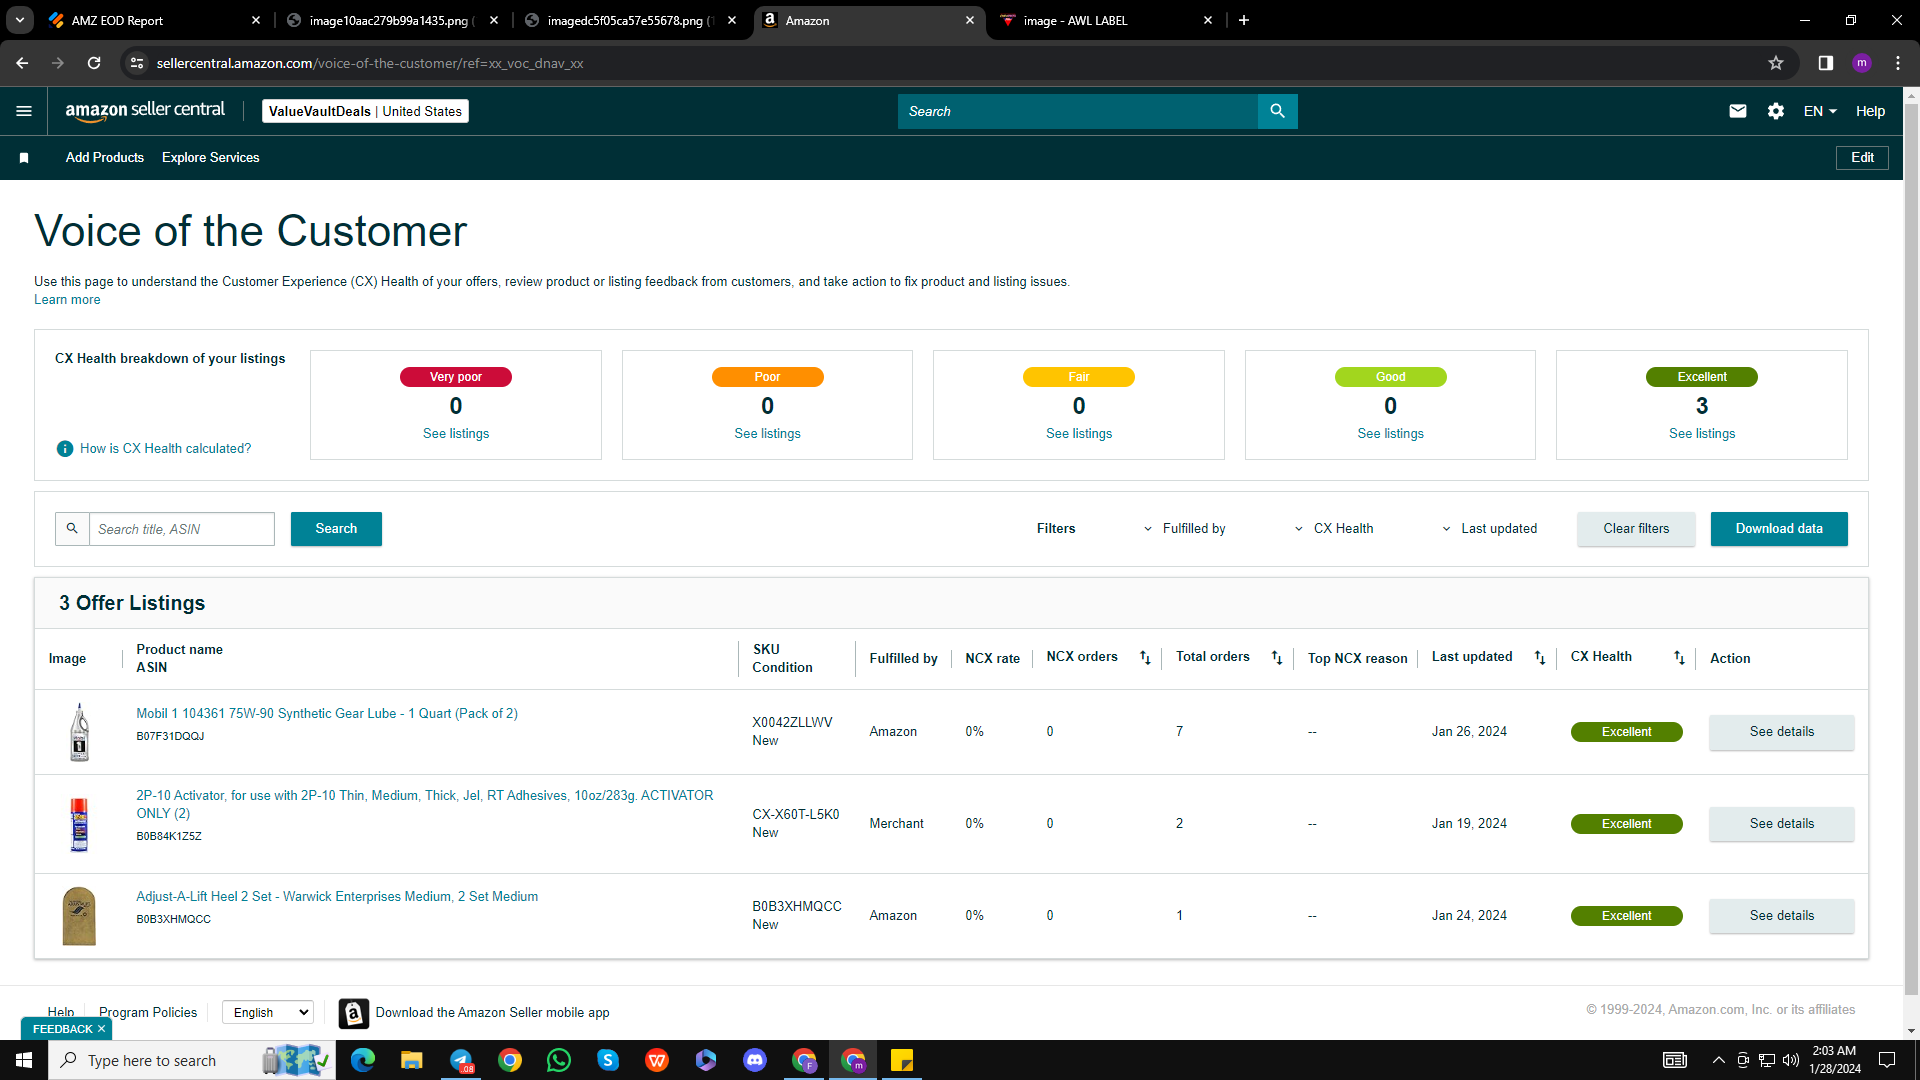Click the header Search input field
The height and width of the screenshot is (1080, 1920).
[x=1078, y=111]
